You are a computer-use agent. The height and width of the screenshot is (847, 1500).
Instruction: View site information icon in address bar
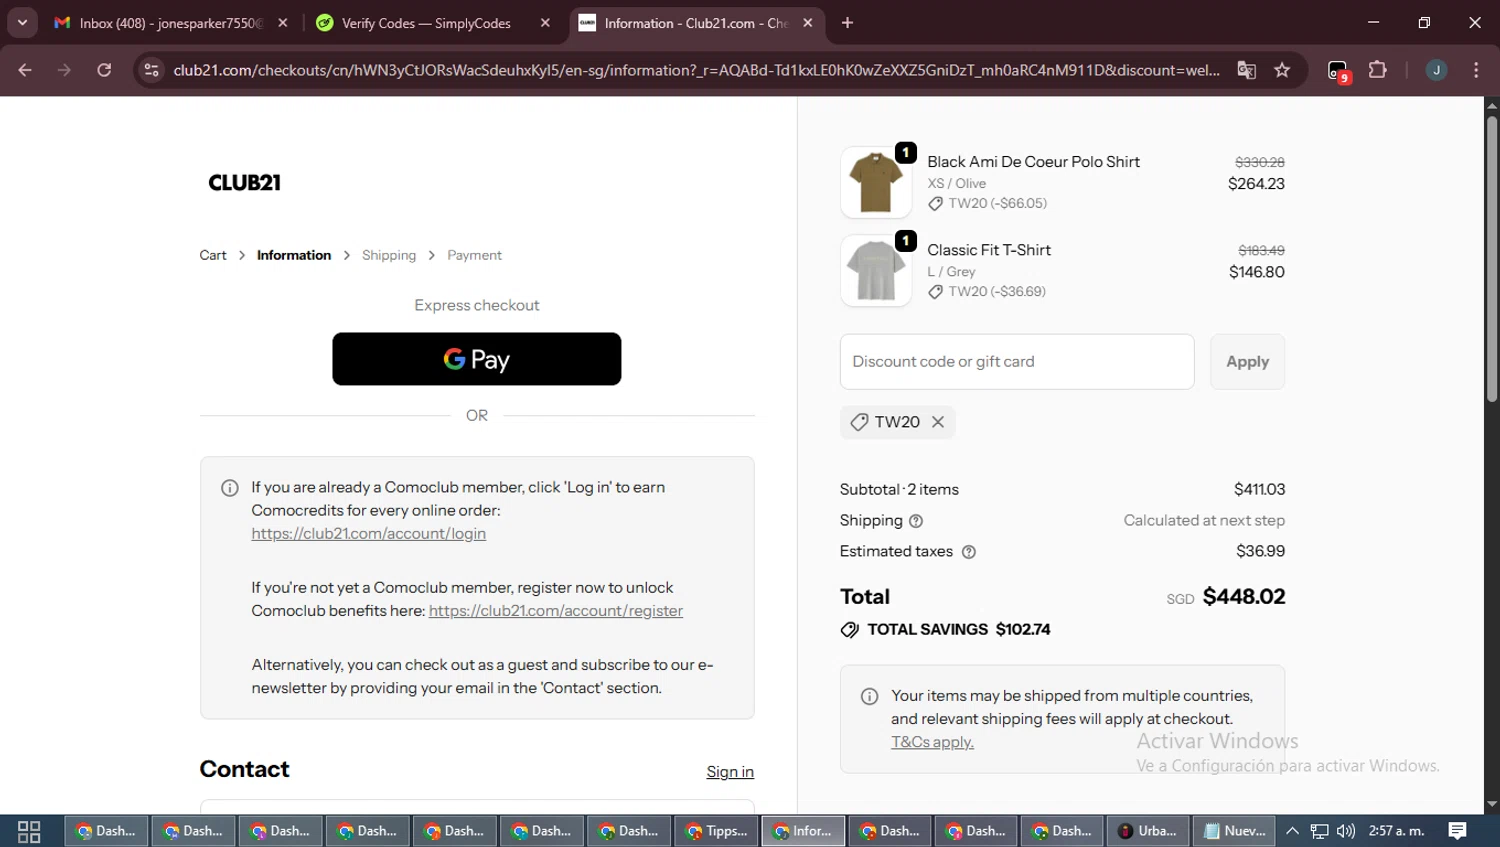click(x=152, y=70)
